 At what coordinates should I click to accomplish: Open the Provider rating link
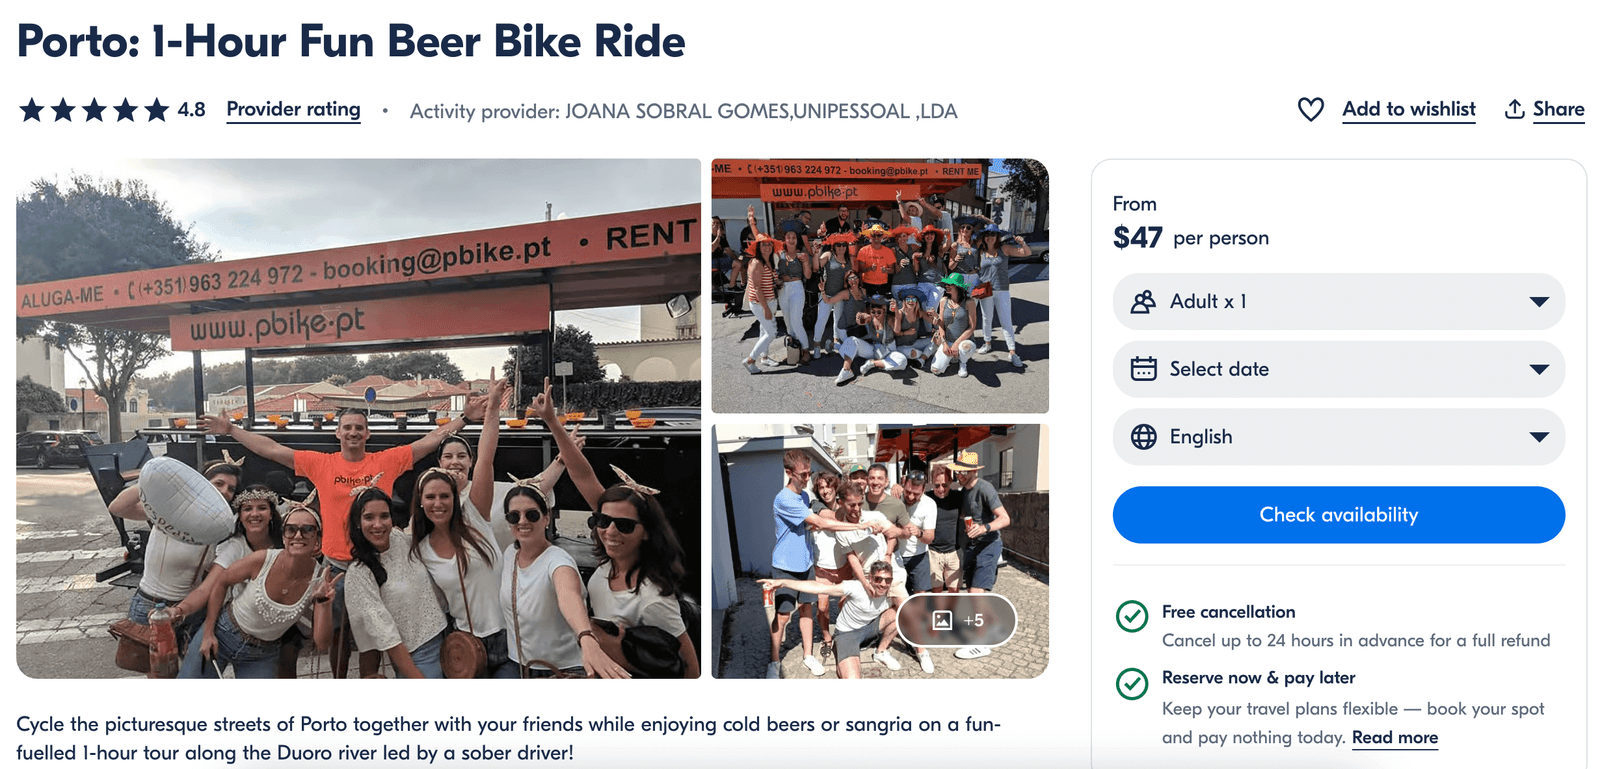coord(292,110)
